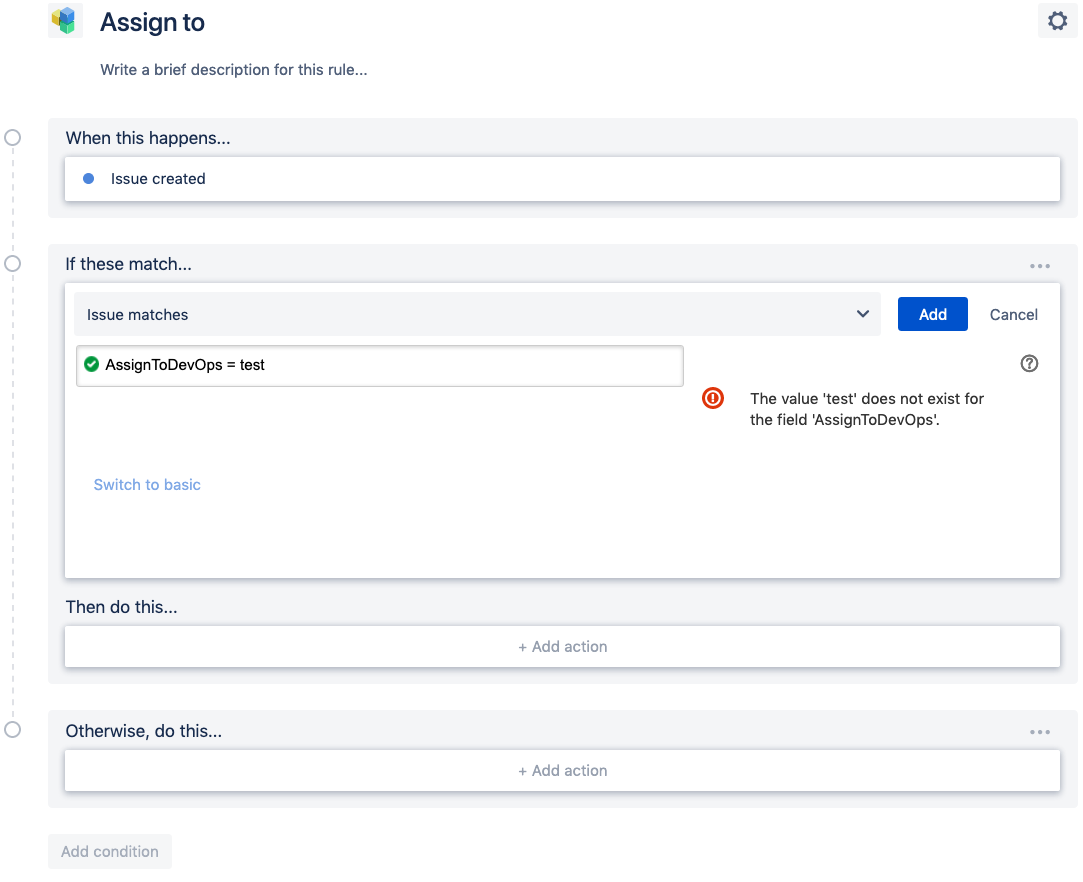Viewport: 1083px width, 882px height.
Task: Click the question mark help icon
Action: pyautogui.click(x=1029, y=363)
